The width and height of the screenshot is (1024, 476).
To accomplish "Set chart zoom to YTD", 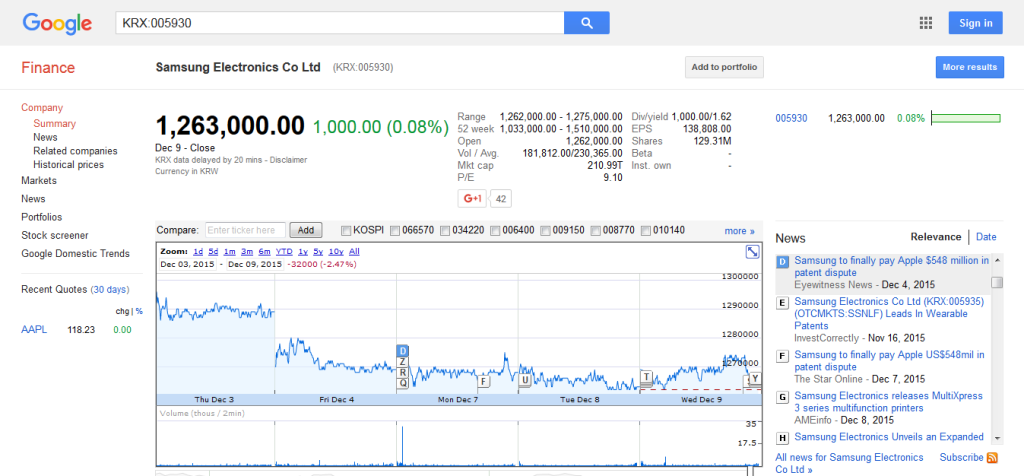I will (283, 251).
